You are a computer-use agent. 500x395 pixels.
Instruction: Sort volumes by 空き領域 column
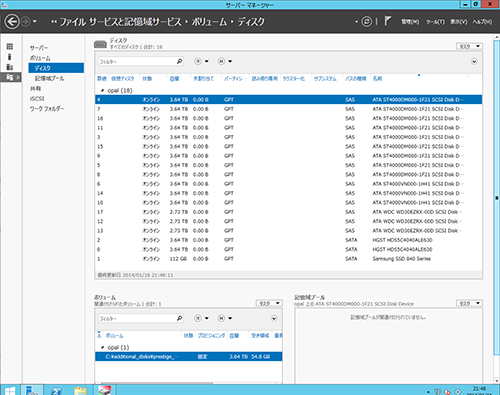(x=260, y=336)
